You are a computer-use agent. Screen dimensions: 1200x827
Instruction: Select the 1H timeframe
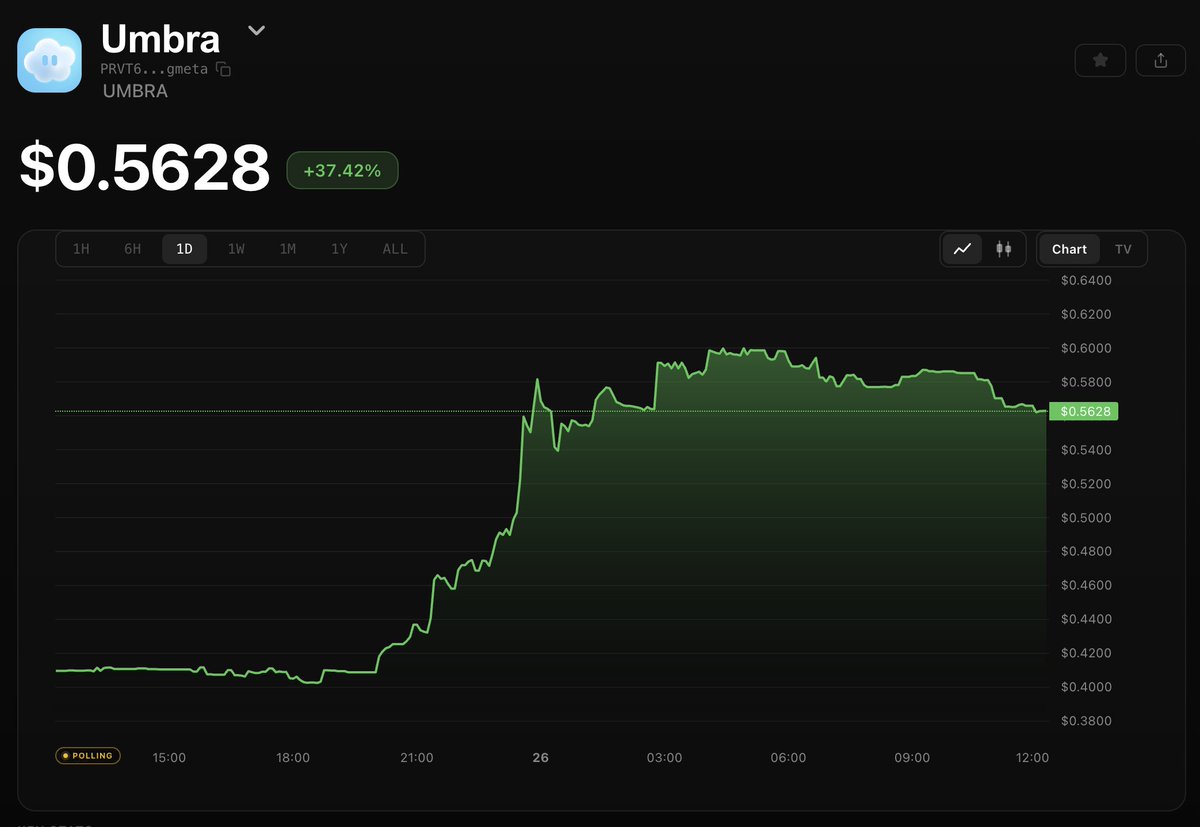(x=81, y=249)
